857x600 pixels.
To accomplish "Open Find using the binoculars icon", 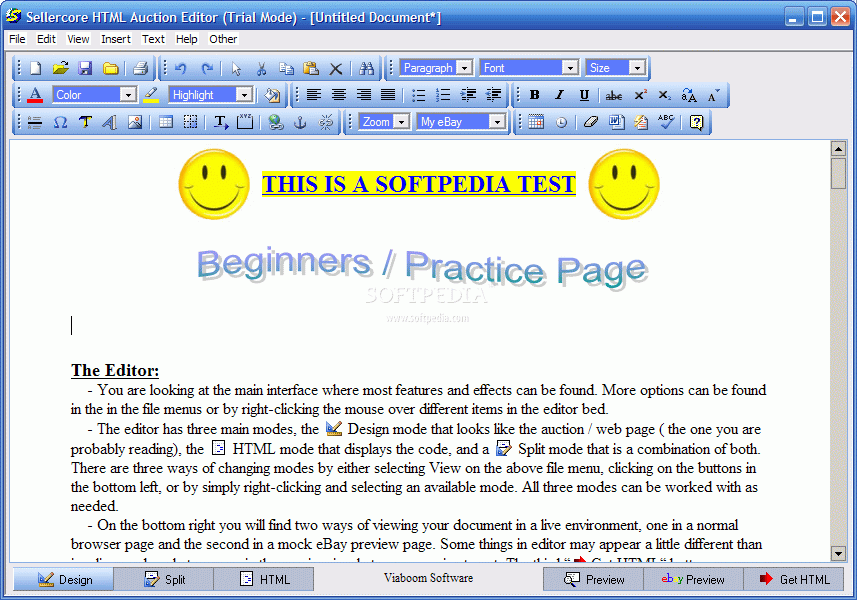I will click(x=366, y=68).
